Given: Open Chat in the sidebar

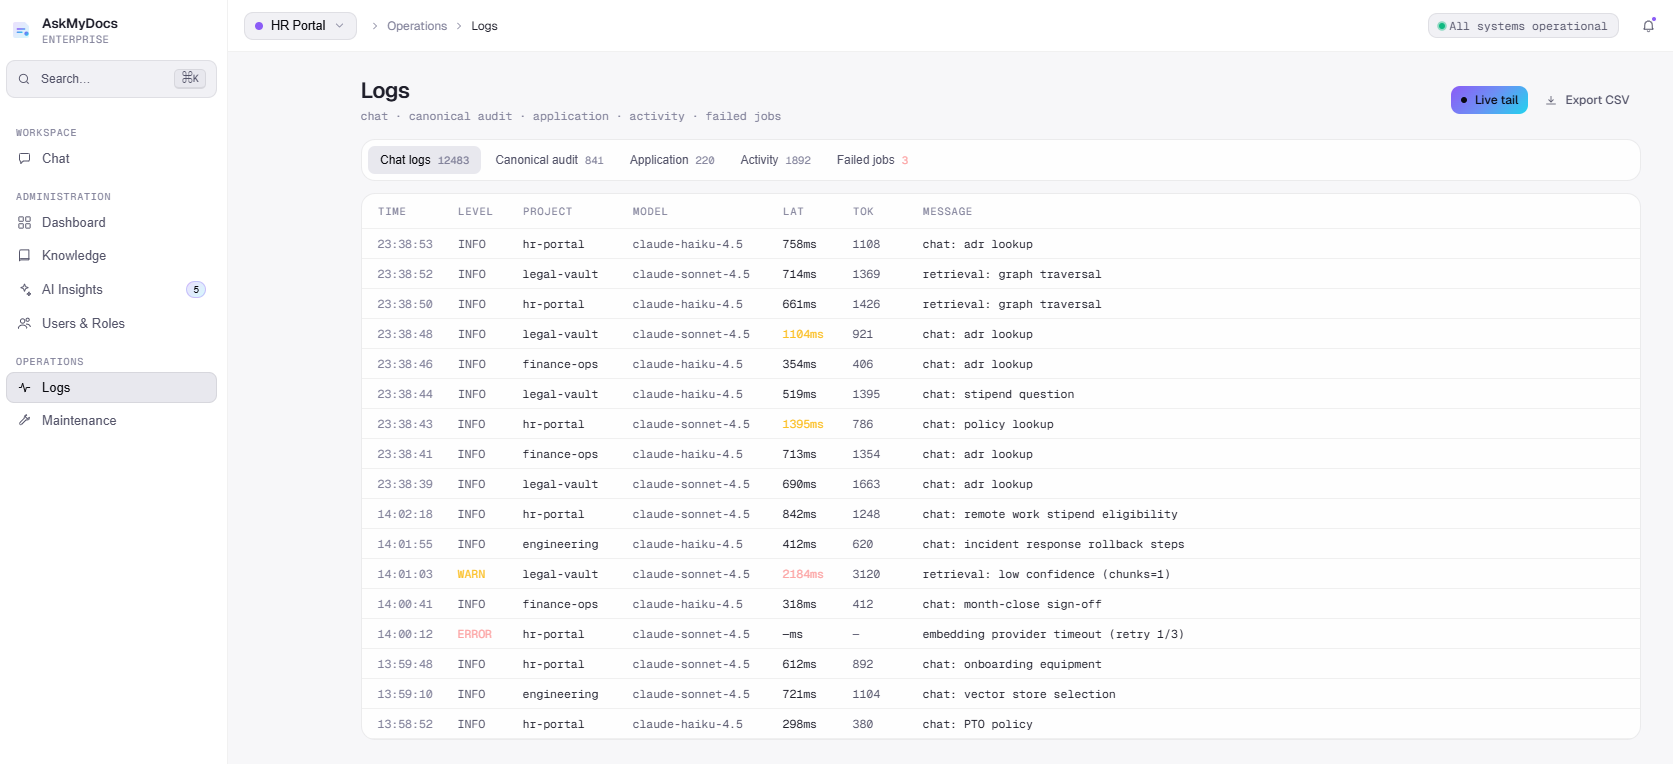Looking at the screenshot, I should click(111, 159).
